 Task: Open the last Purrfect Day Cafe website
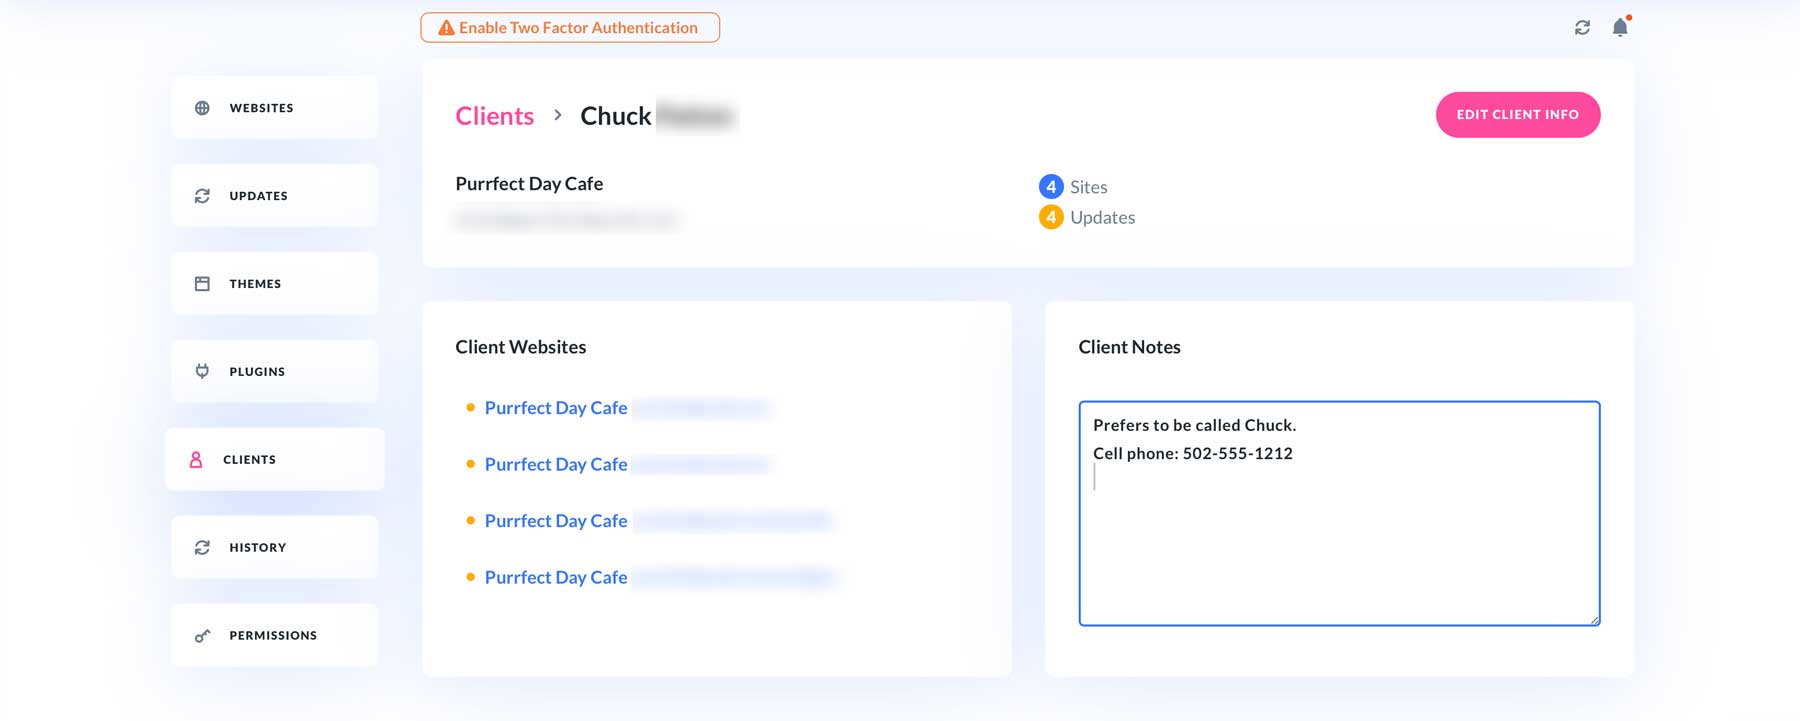pyautogui.click(x=556, y=578)
